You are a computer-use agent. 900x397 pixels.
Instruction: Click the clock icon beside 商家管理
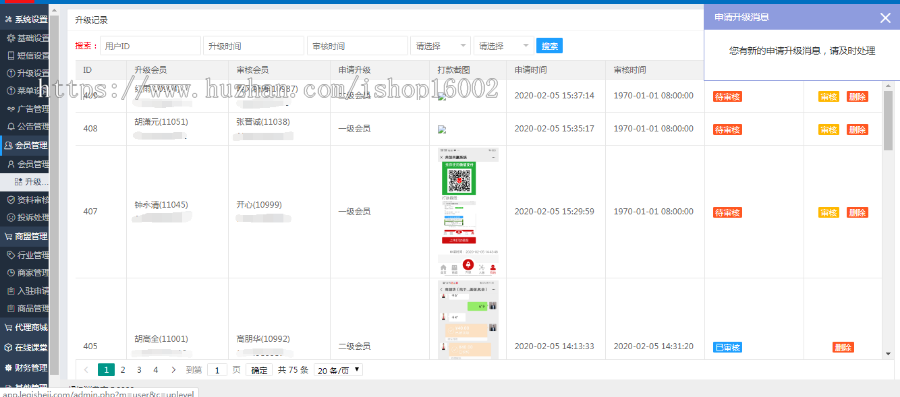(10, 273)
